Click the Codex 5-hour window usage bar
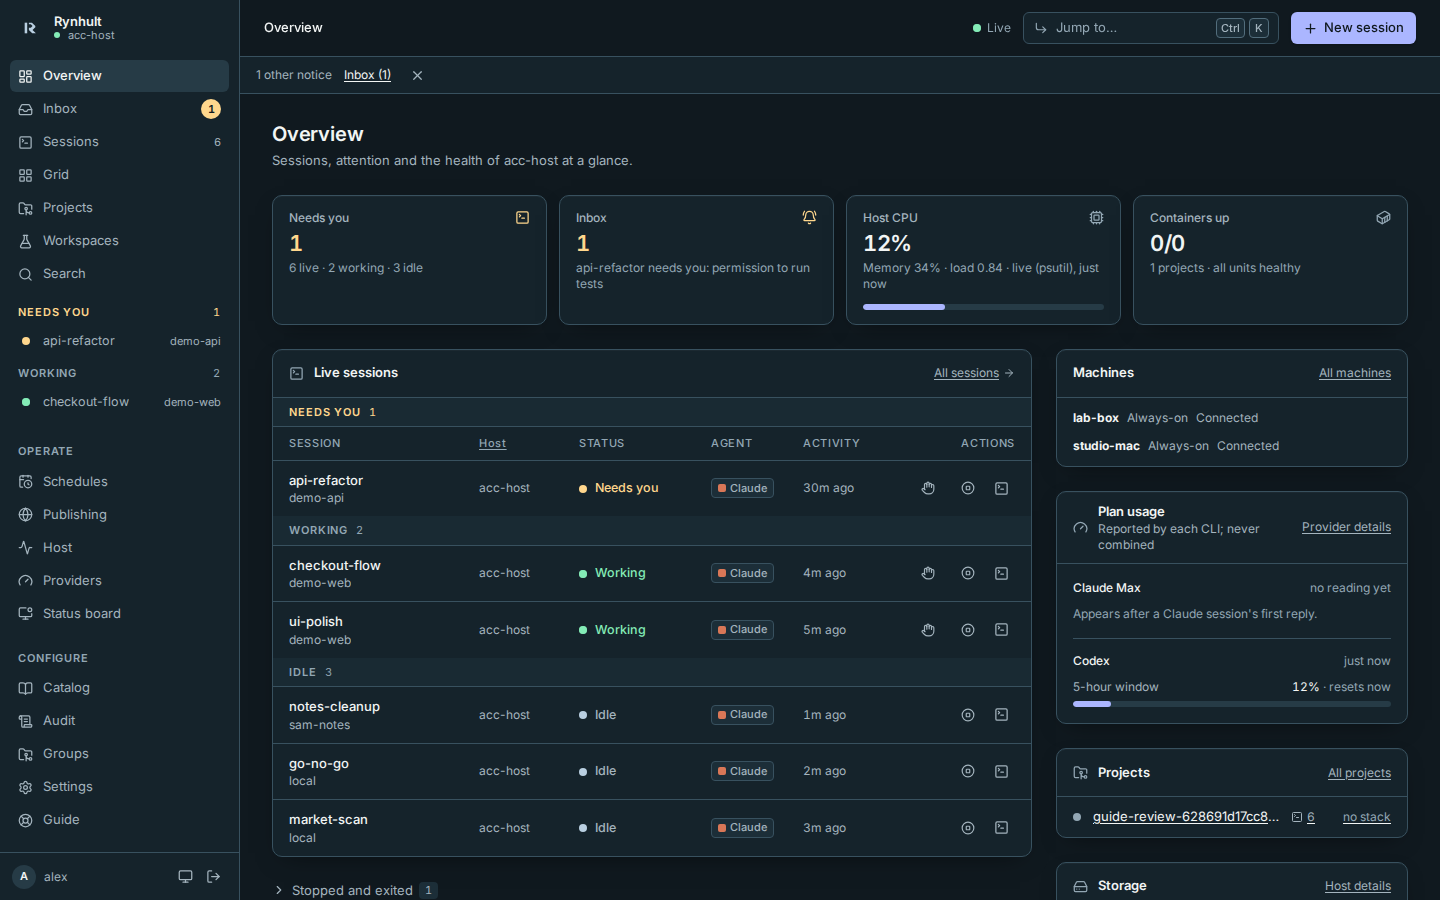 [1232, 704]
